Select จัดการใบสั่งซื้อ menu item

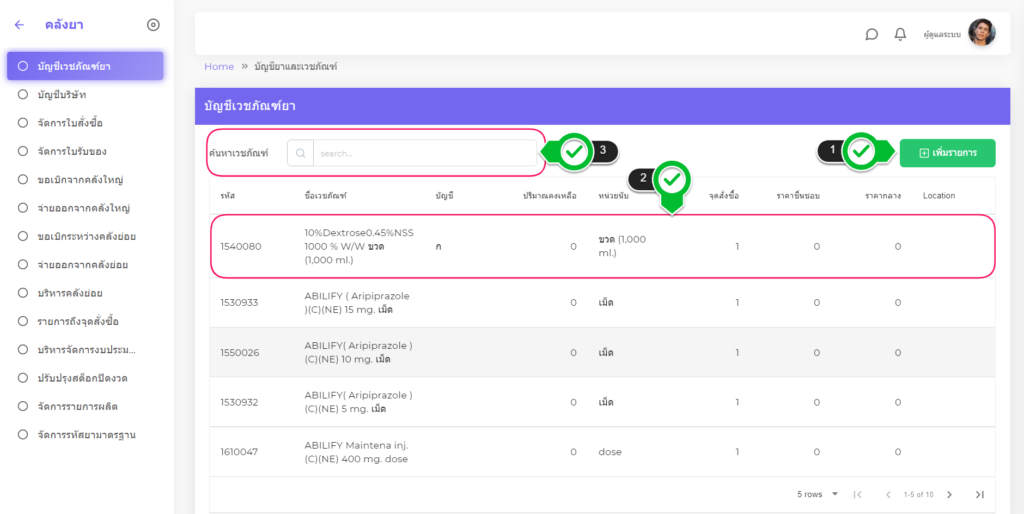click(70, 123)
